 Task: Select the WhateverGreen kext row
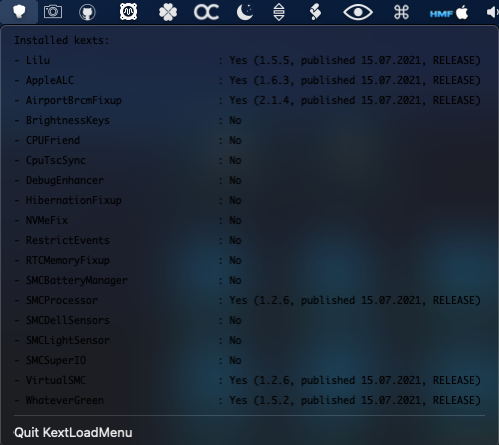coord(247,400)
